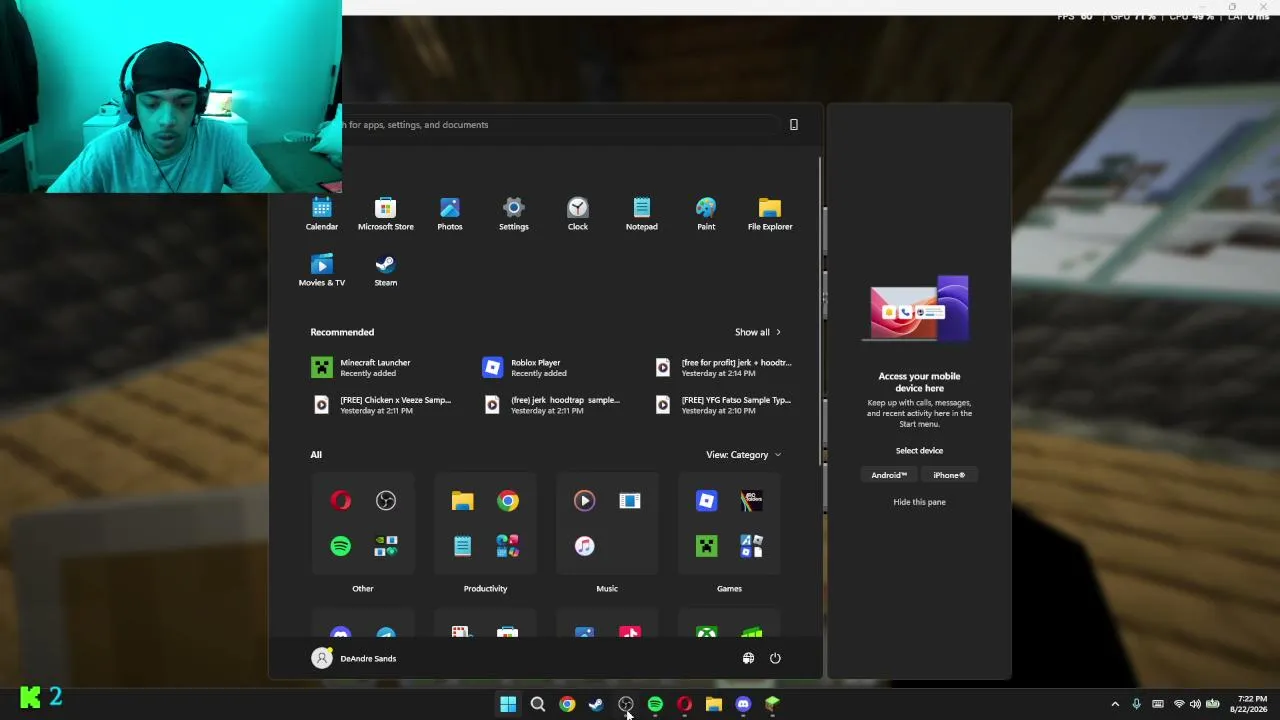Open Opera in the Other category

point(341,501)
